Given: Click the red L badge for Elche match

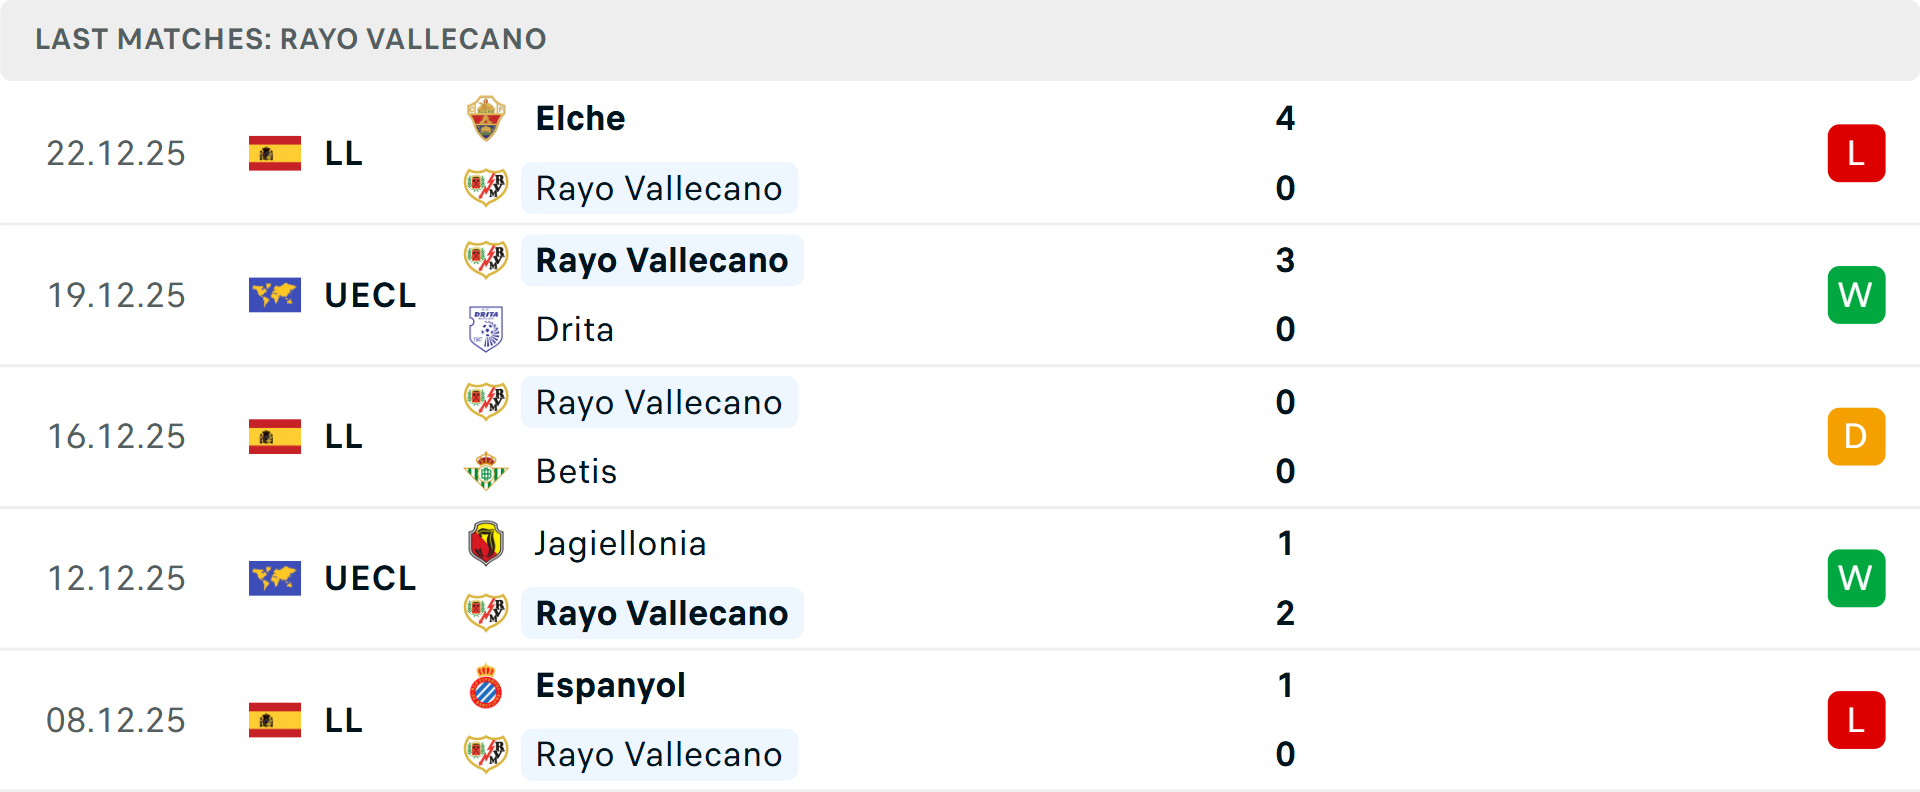Looking at the screenshot, I should tap(1856, 153).
